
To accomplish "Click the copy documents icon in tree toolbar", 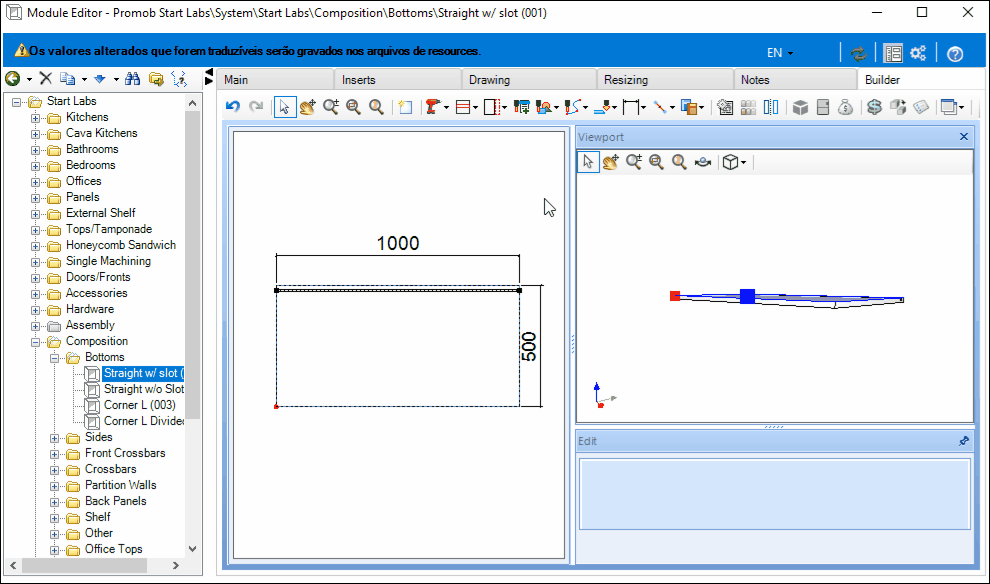I will 67,78.
